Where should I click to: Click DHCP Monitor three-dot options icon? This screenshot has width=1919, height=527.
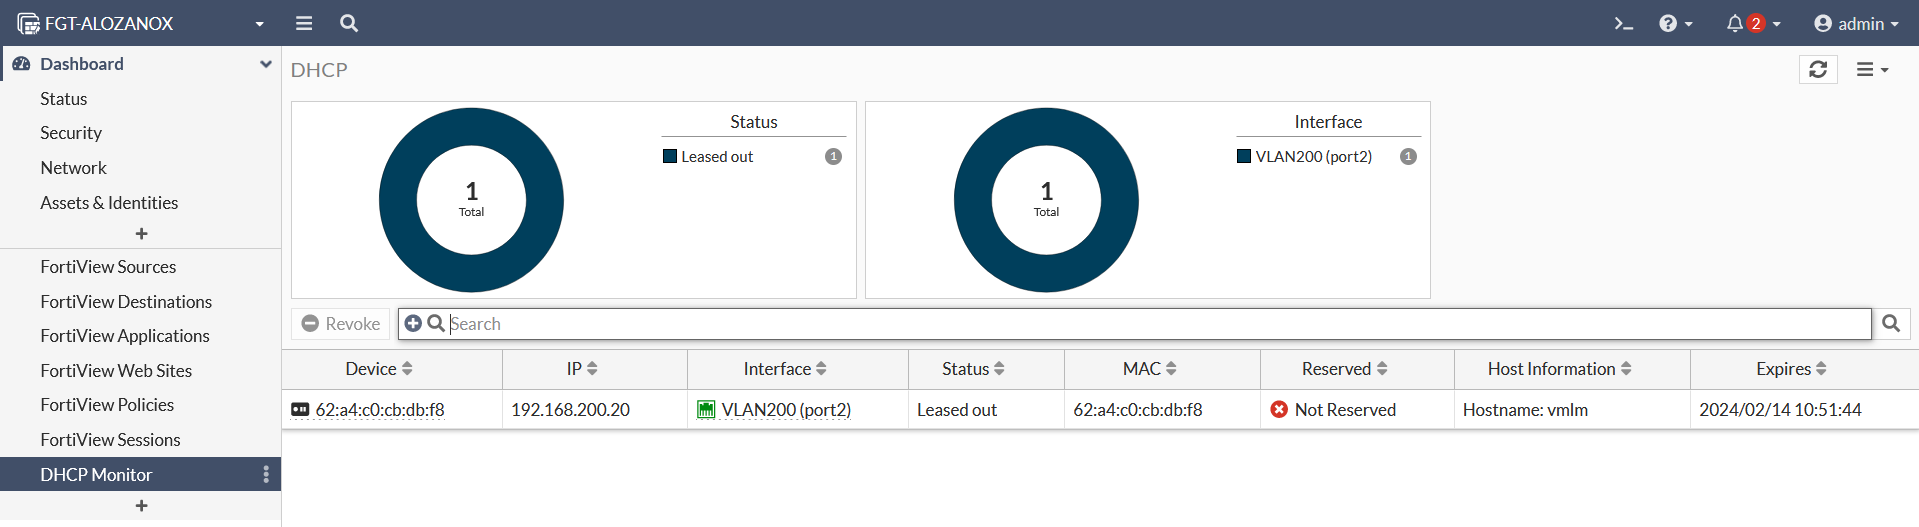coord(266,474)
